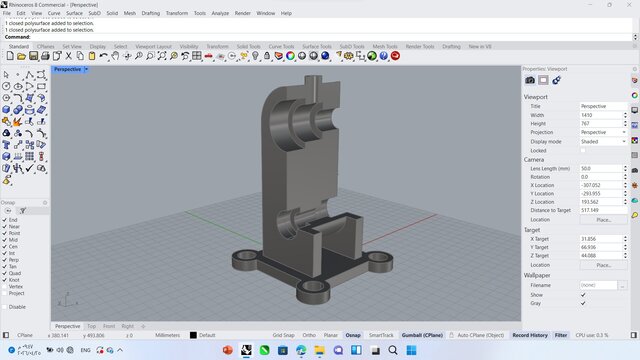
Task: Open the Analyze menu
Action: click(220, 13)
